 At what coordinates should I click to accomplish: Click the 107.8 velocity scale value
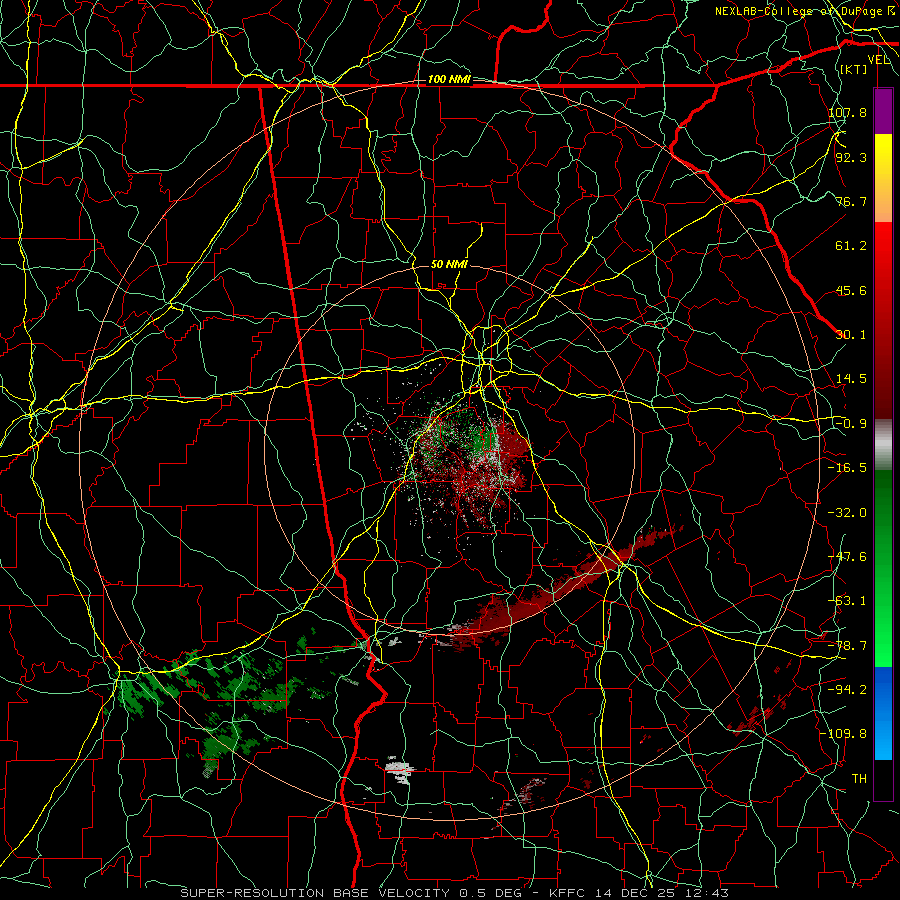pyautogui.click(x=848, y=112)
